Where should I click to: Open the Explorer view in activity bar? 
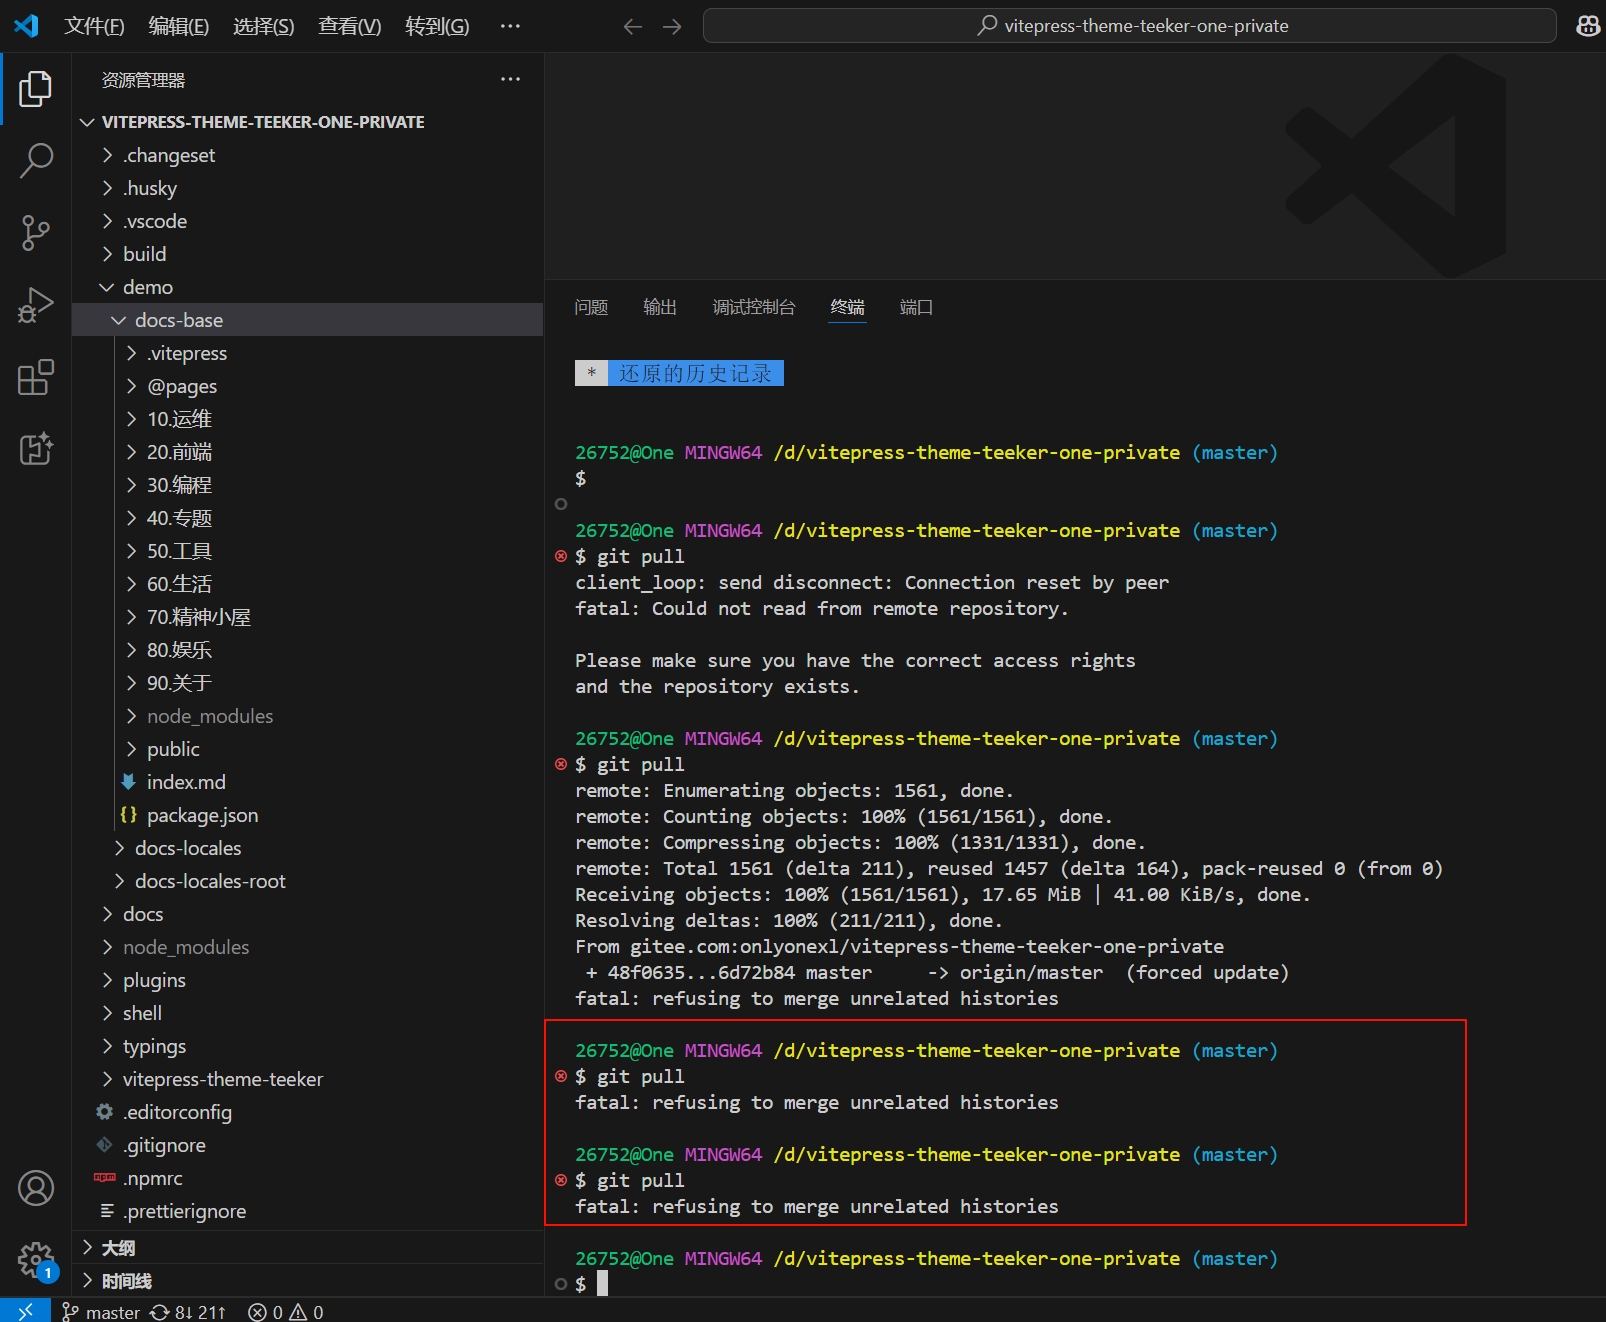[35, 89]
